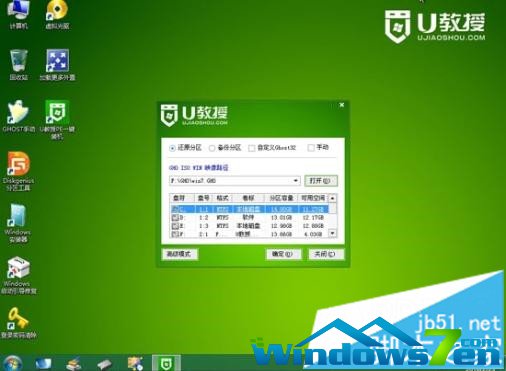Click the partition list scroll-up arrow

[x=332, y=198]
